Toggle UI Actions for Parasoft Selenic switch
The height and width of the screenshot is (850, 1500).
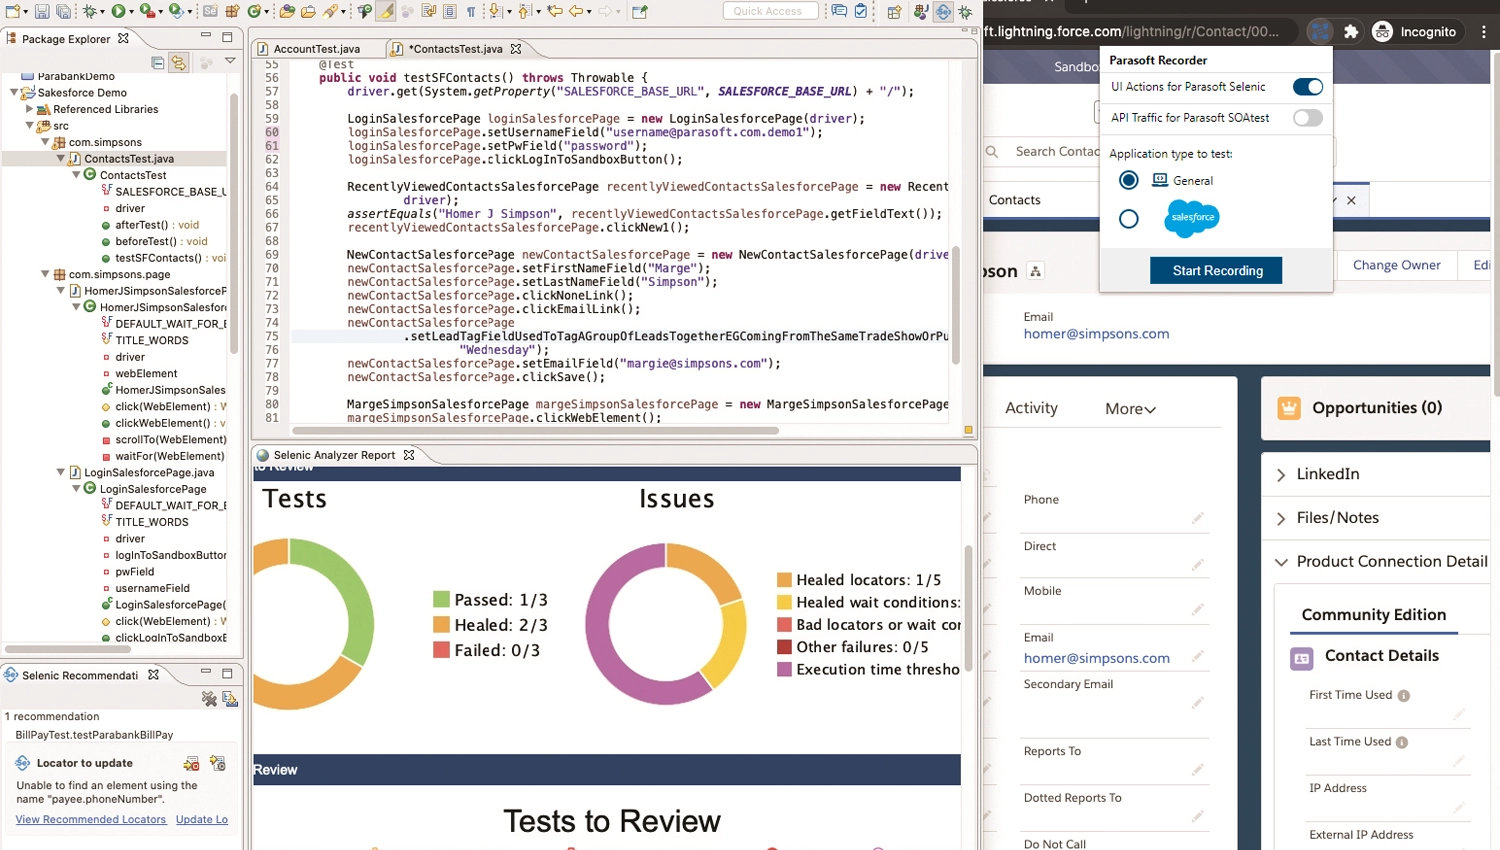point(1307,87)
